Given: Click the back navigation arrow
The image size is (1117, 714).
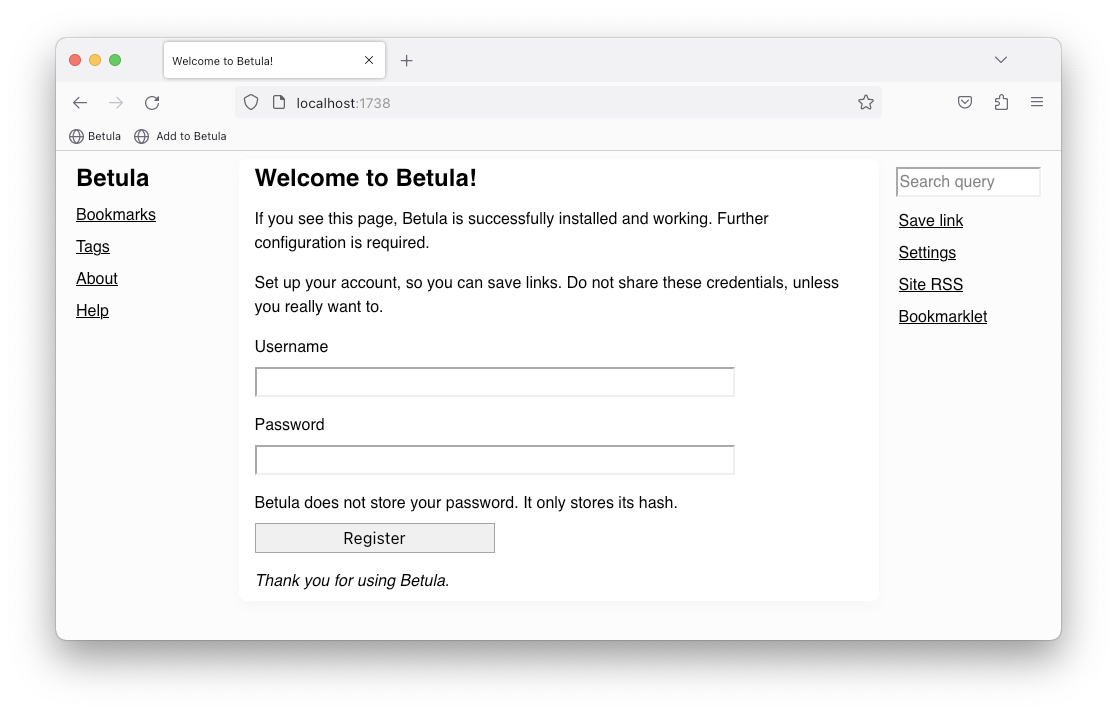Looking at the screenshot, I should tap(80, 103).
